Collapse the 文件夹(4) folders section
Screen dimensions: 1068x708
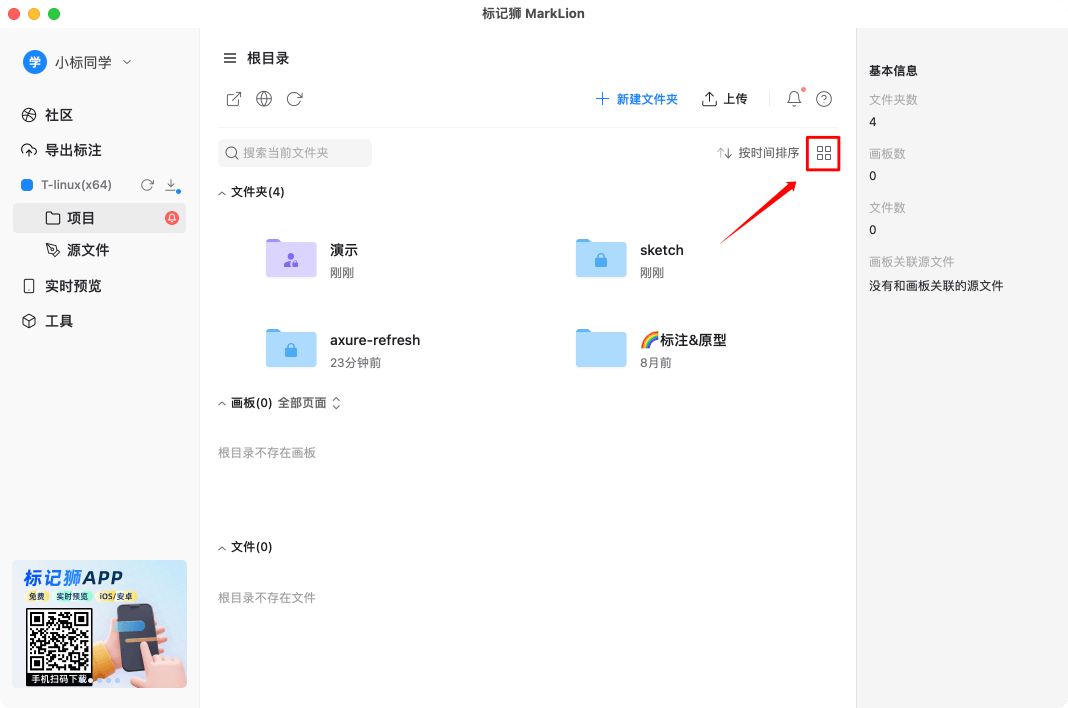221,192
